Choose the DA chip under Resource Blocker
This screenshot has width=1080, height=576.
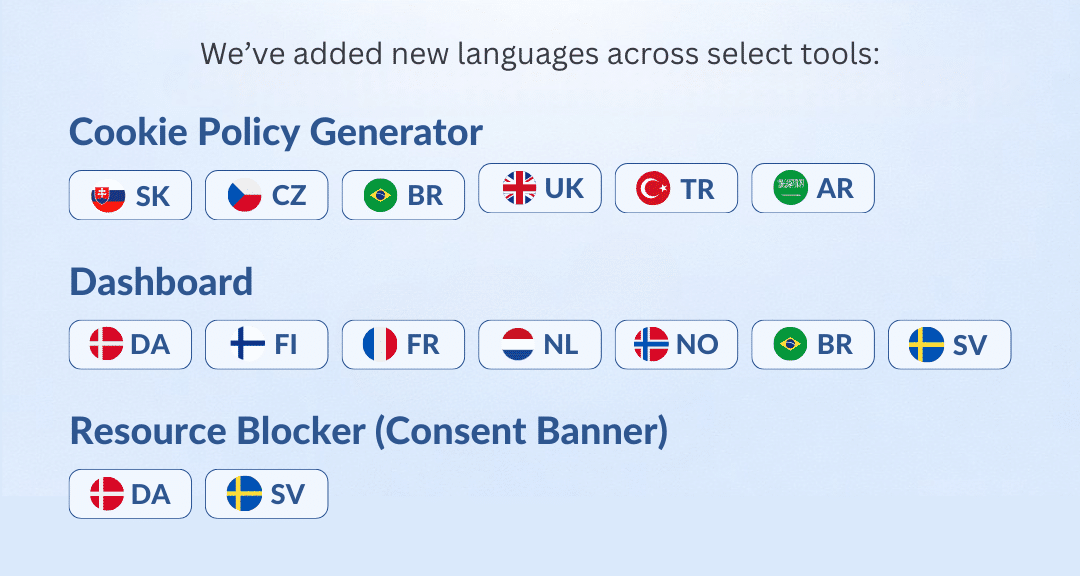pos(130,494)
